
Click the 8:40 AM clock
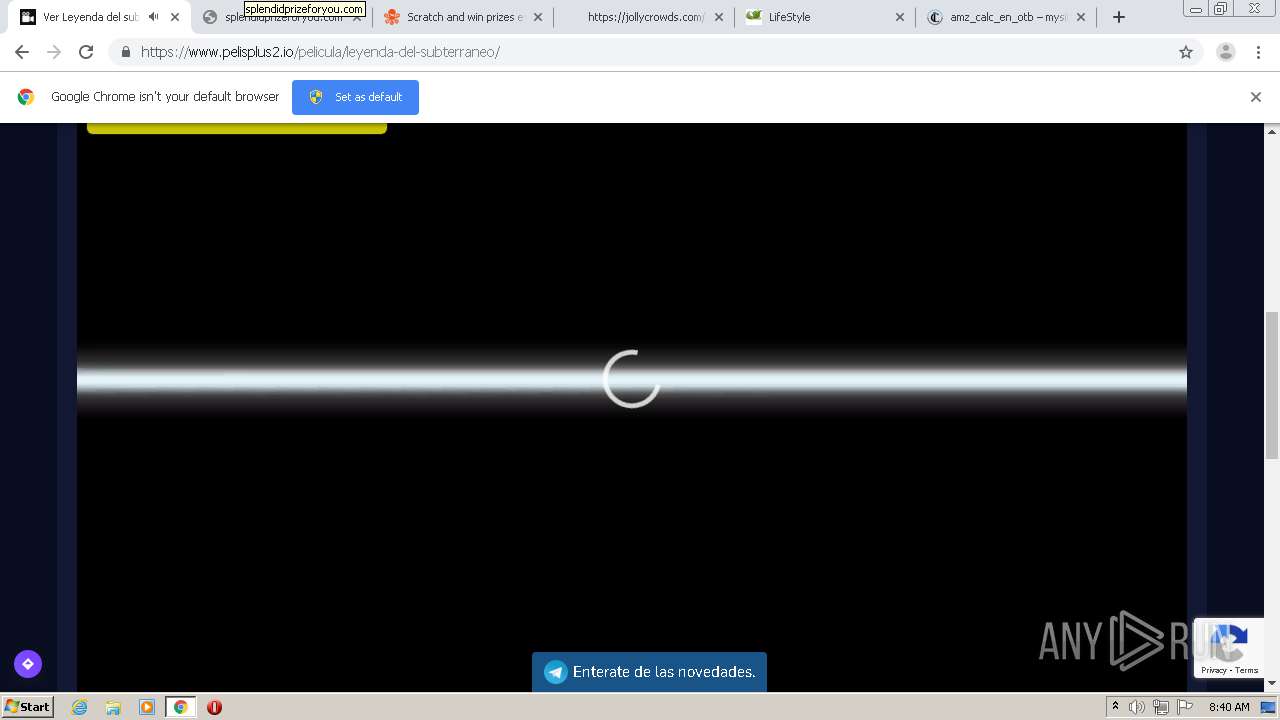pos(1229,707)
